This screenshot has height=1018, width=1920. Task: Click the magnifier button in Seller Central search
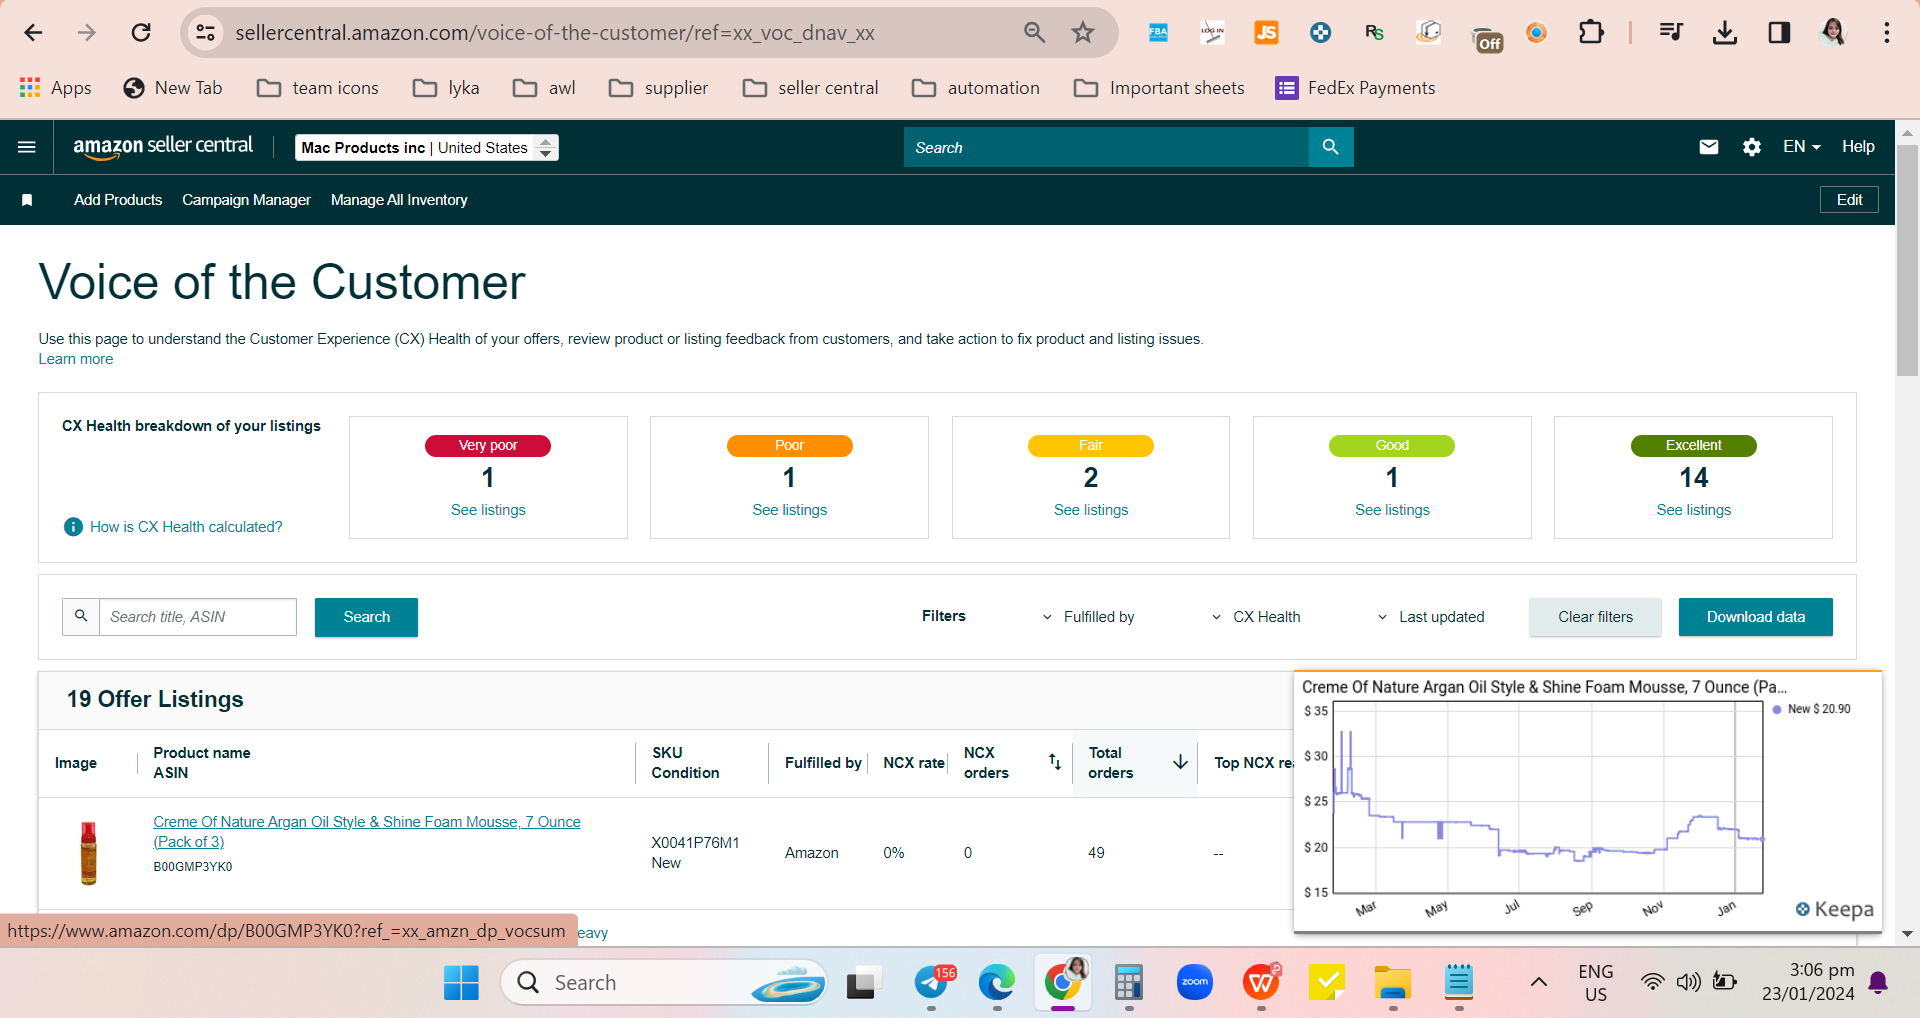1331,147
